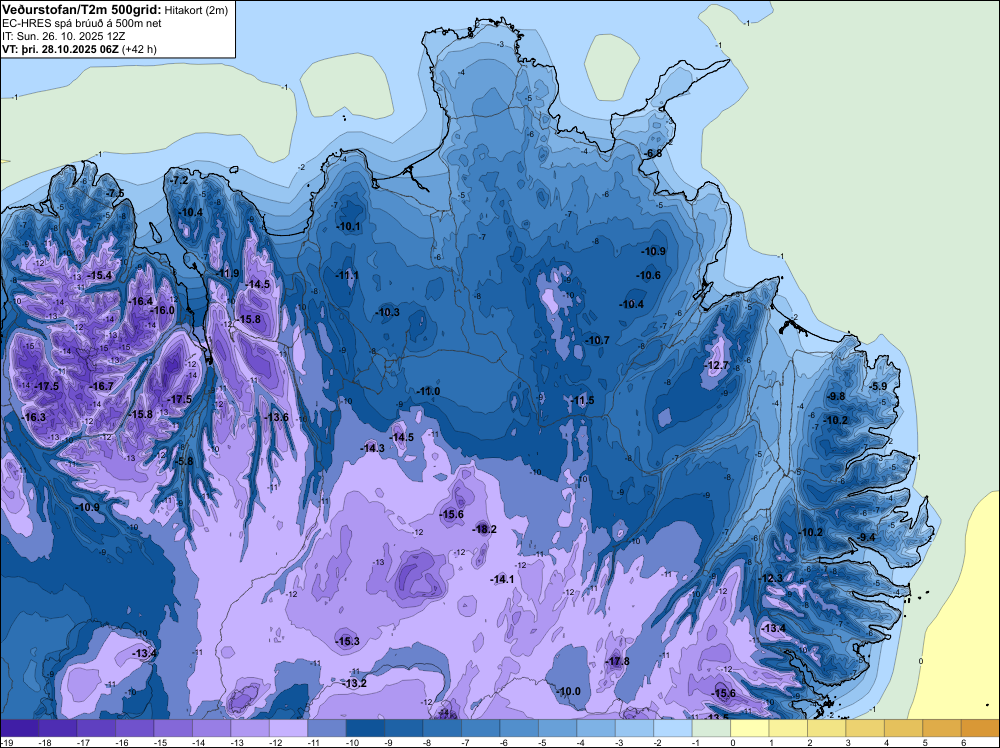Screen dimensions: 1000x748
Task: Click the -15.4 temperature value
Action: pyautogui.click(x=99, y=275)
